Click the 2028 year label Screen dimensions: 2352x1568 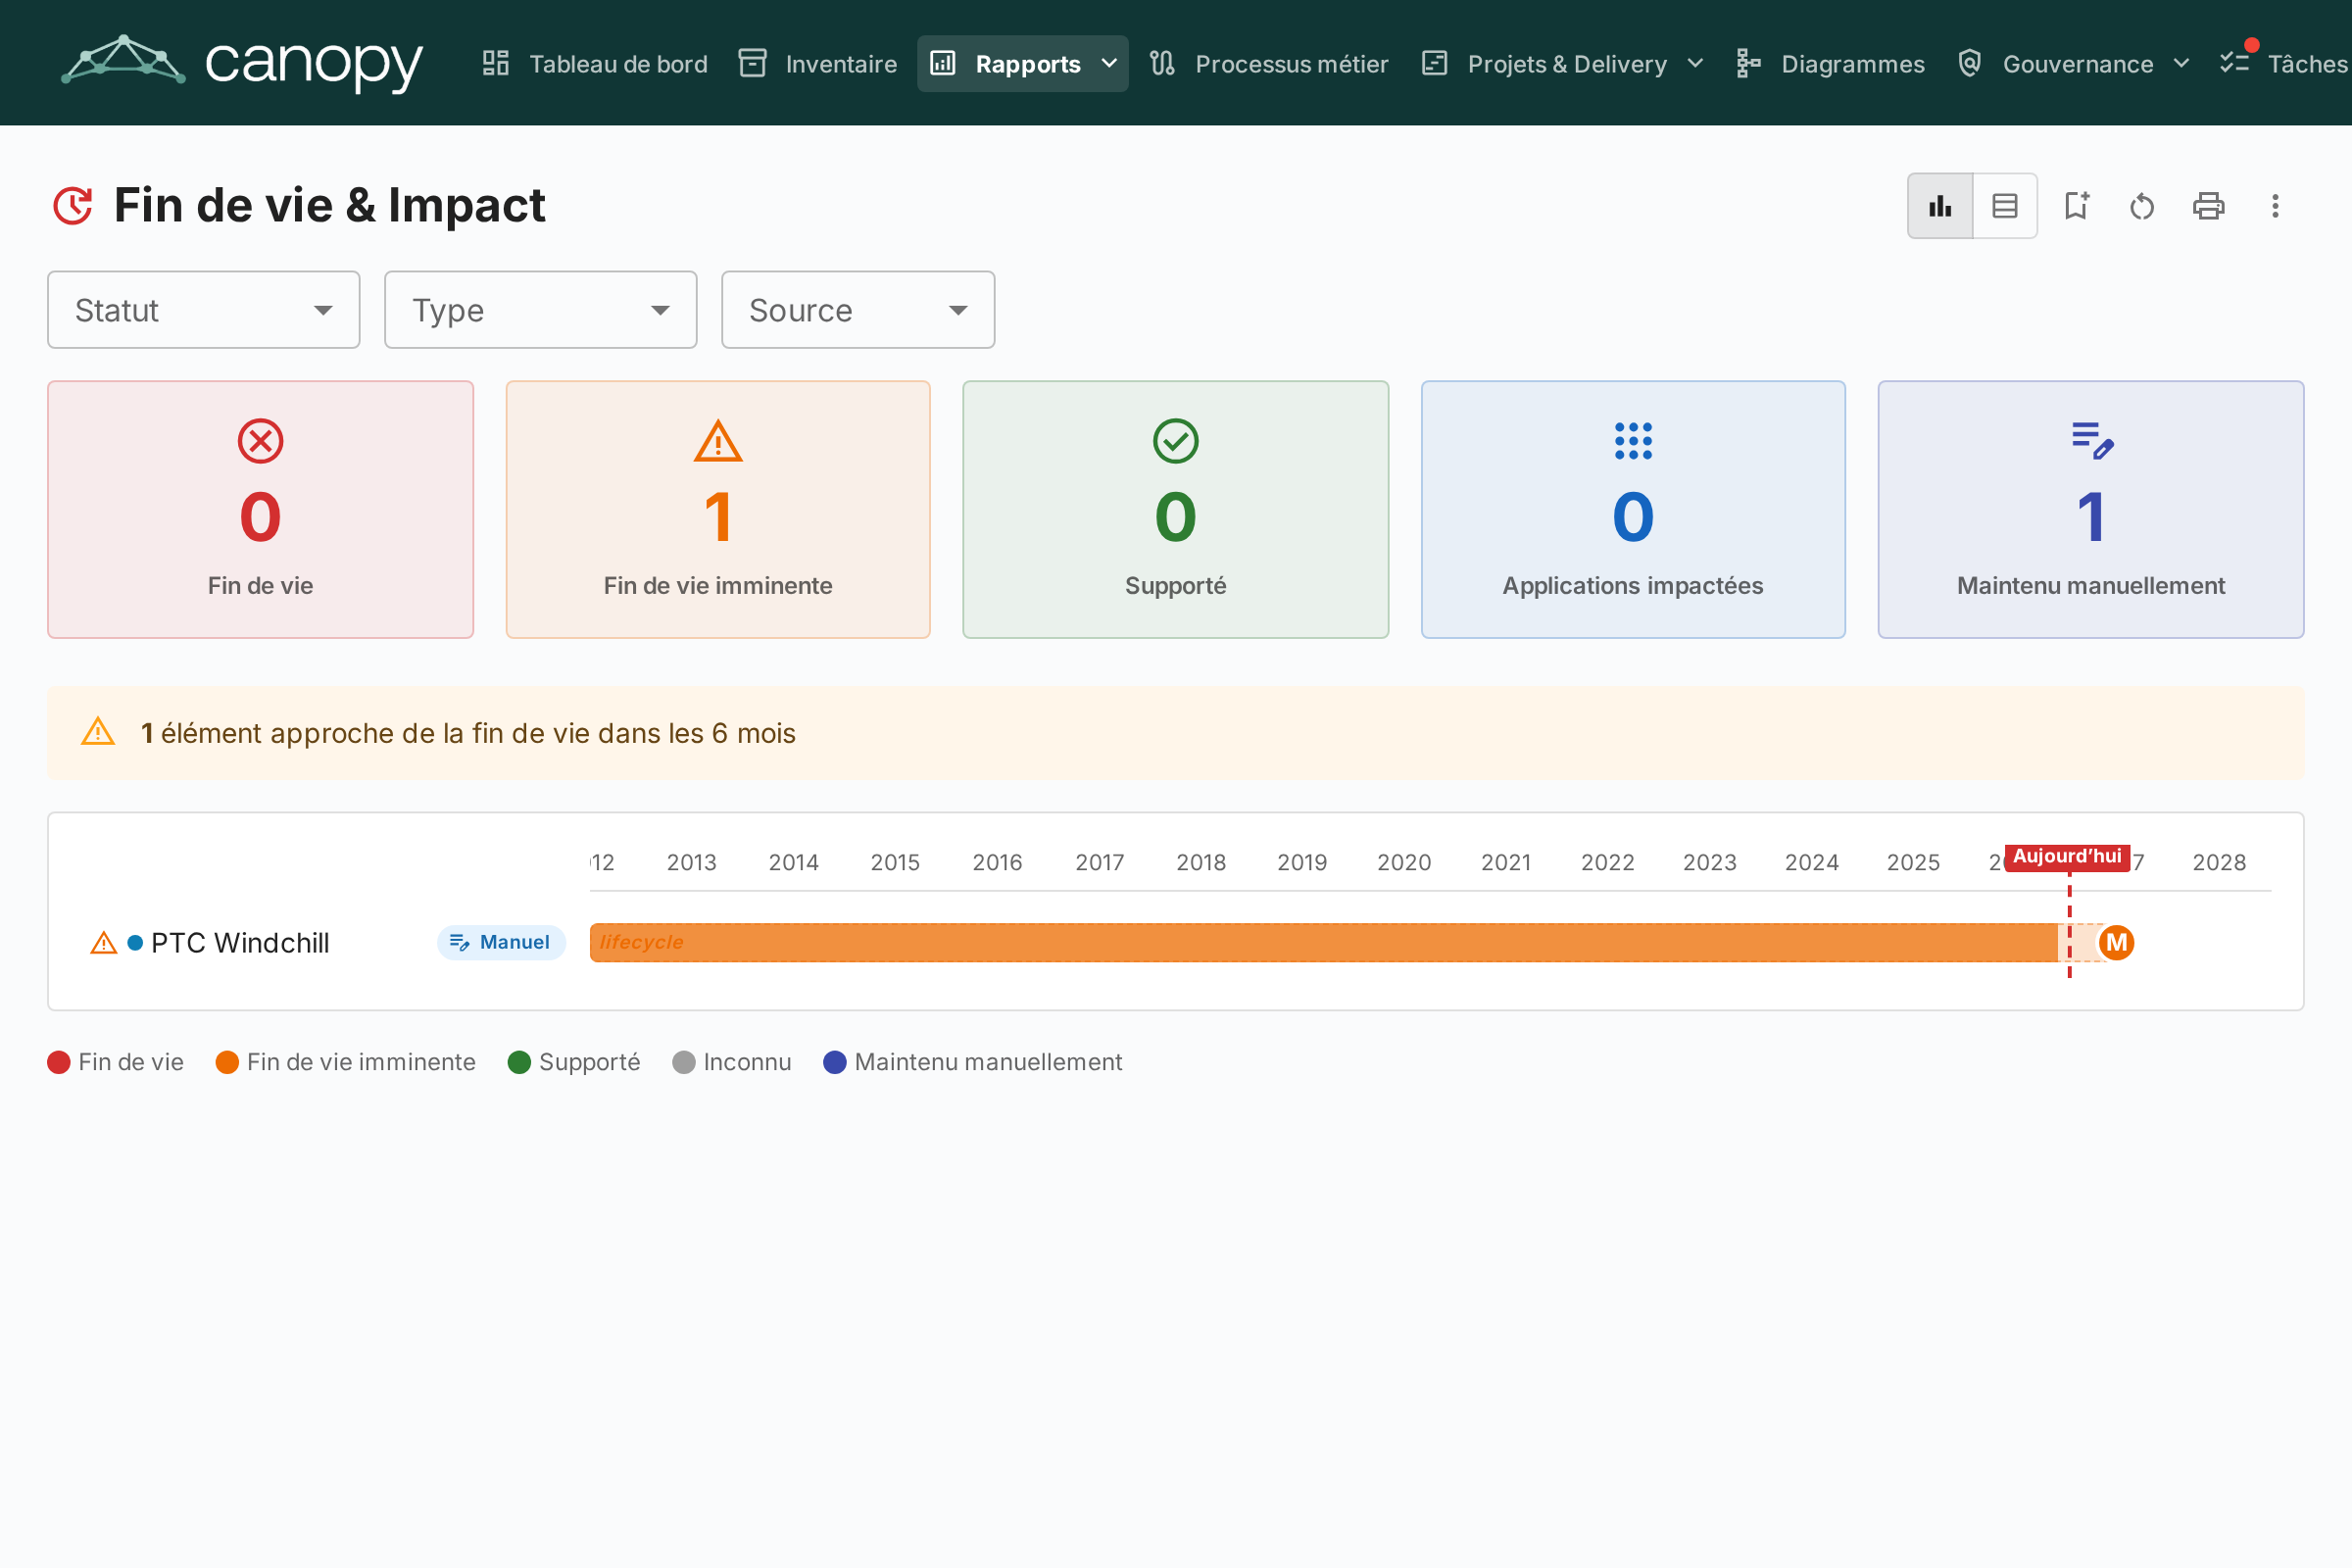pos(2219,862)
